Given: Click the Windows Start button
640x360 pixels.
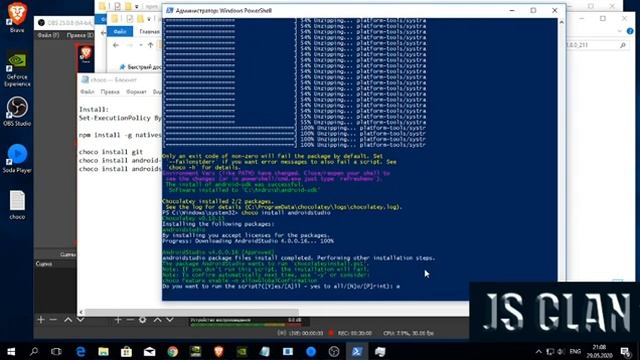Looking at the screenshot, I should coord(11,351).
